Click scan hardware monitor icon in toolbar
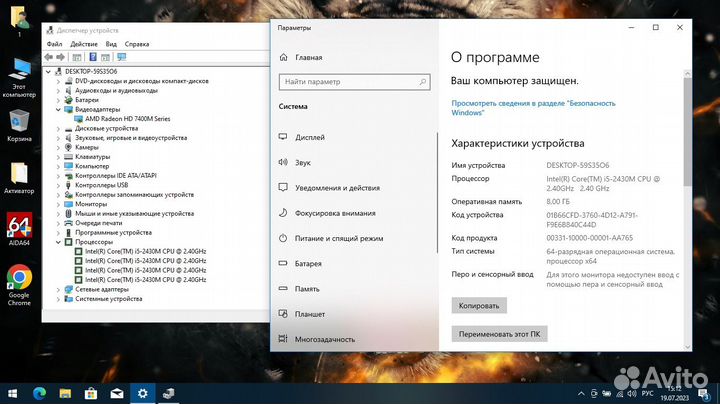This screenshot has width=720, height=404. tap(122, 57)
